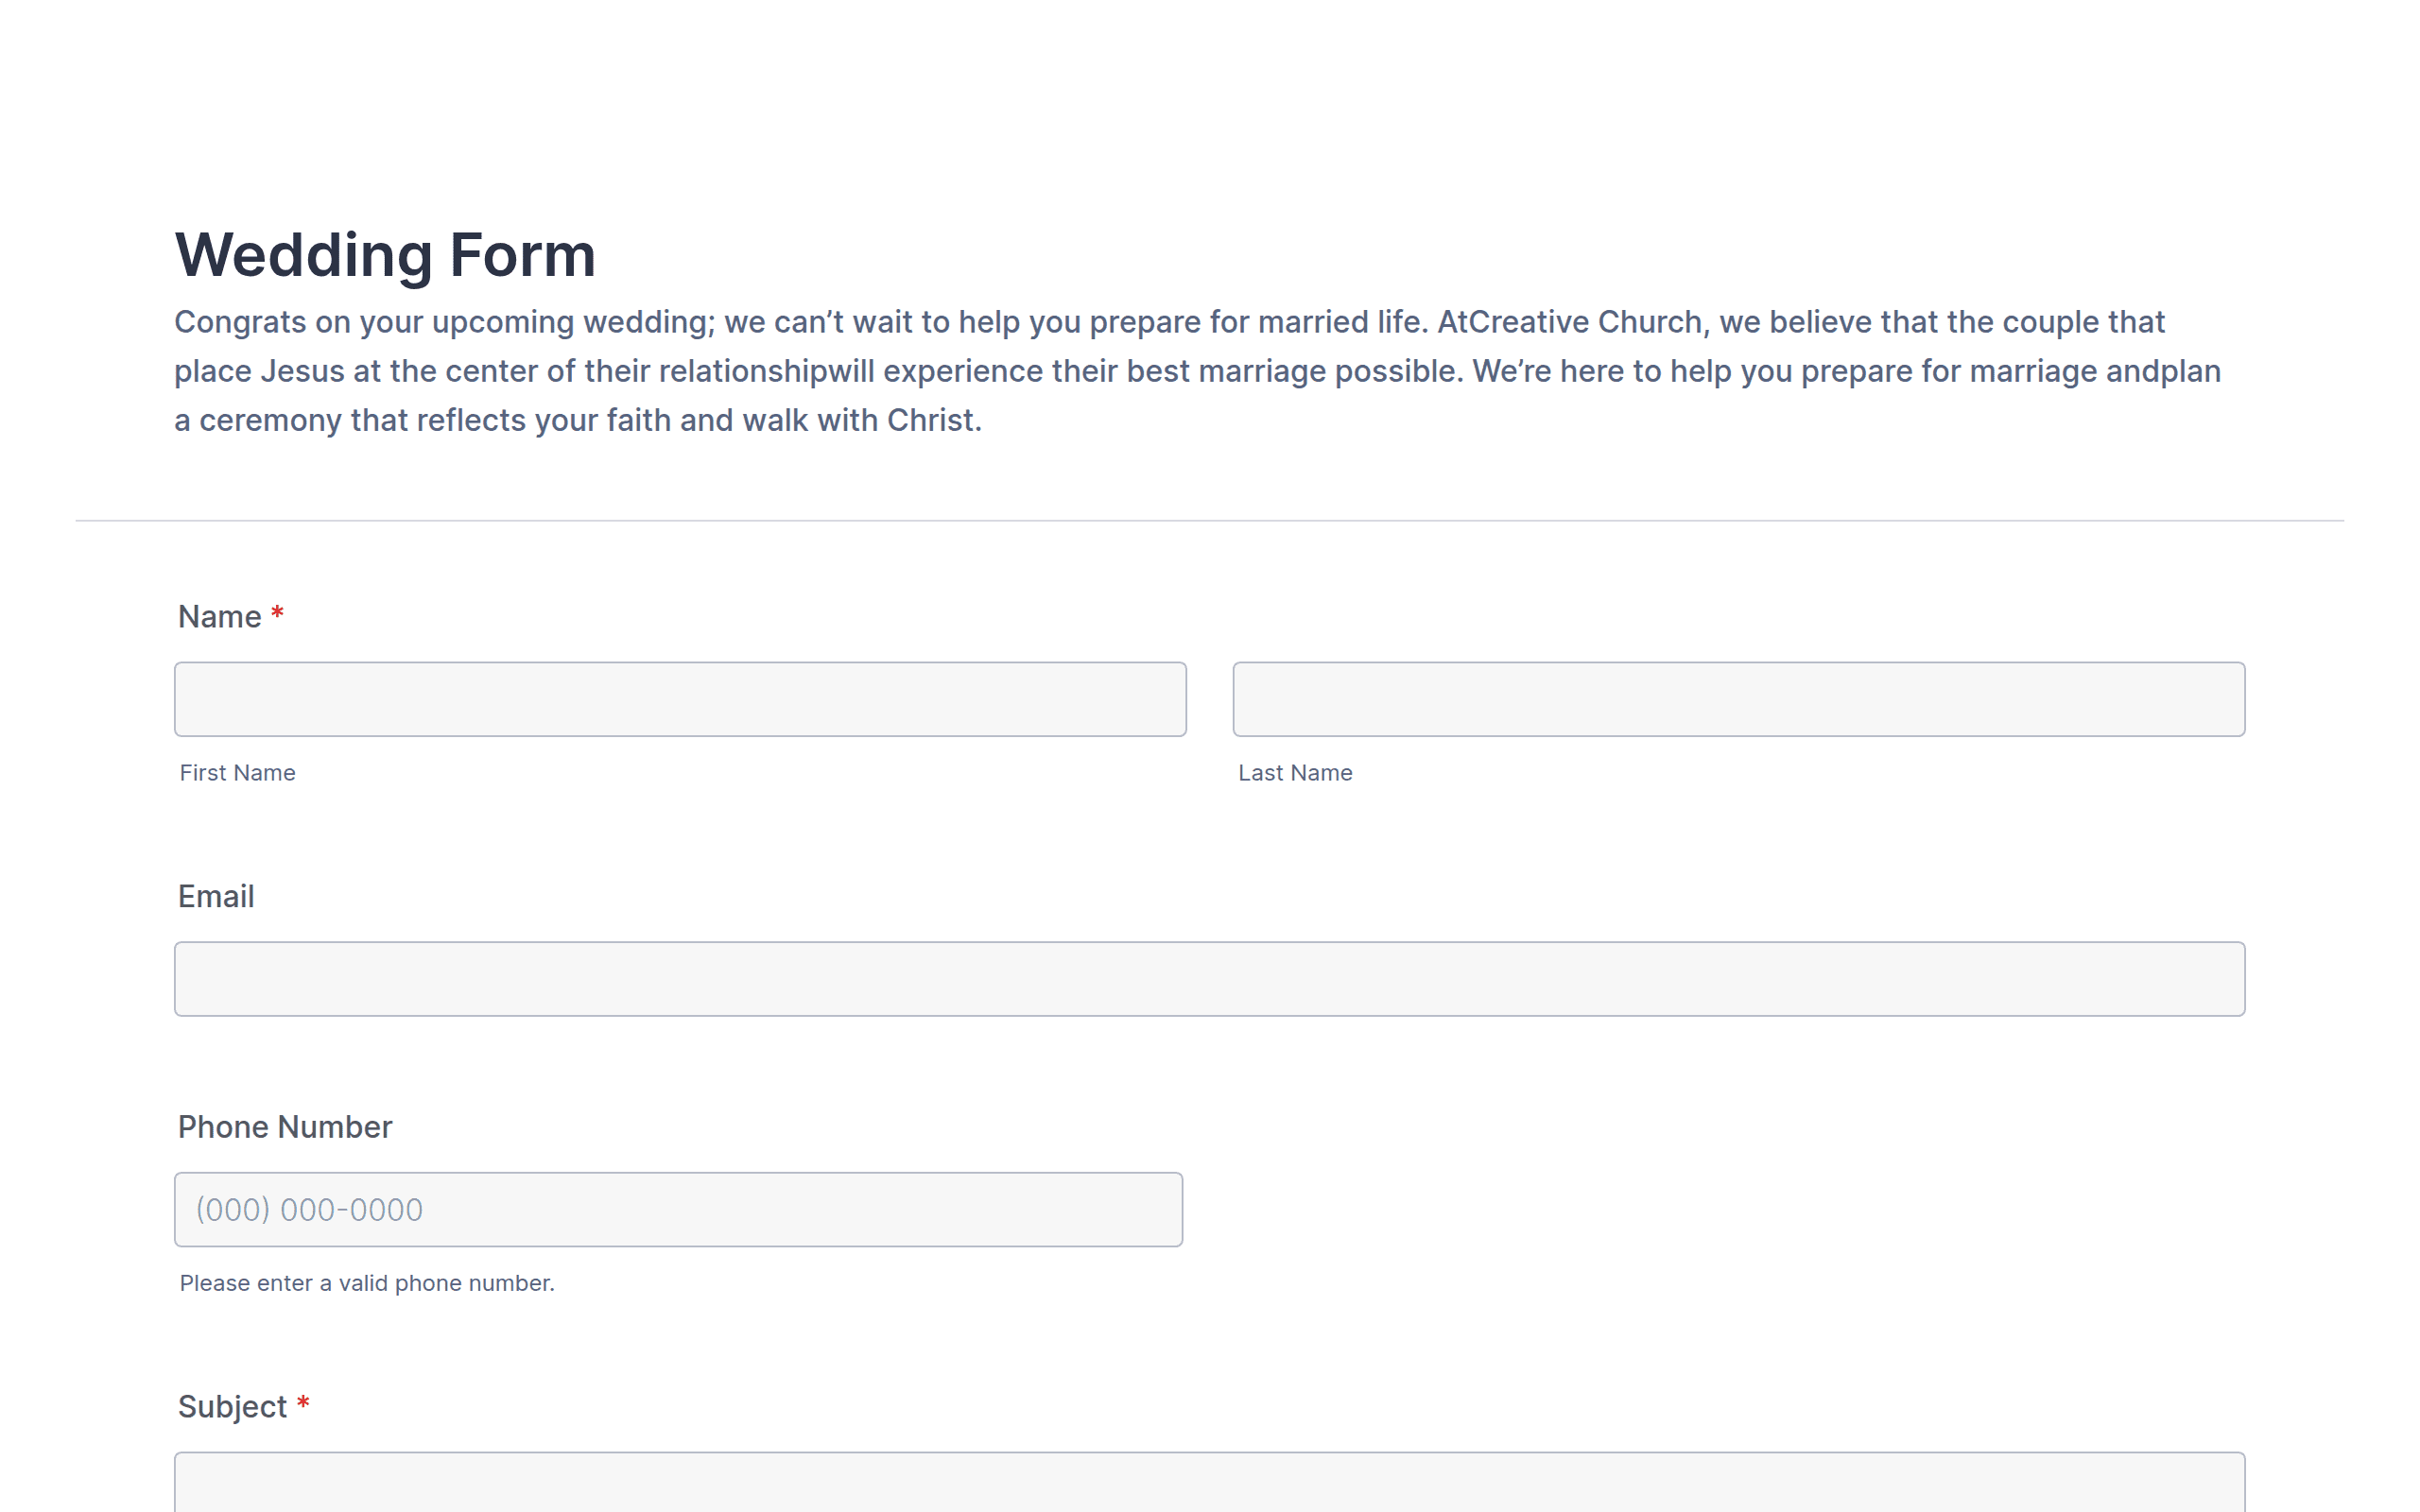Image resolution: width=2420 pixels, height=1512 pixels.
Task: Select the Email text box
Action: pos(1210,979)
